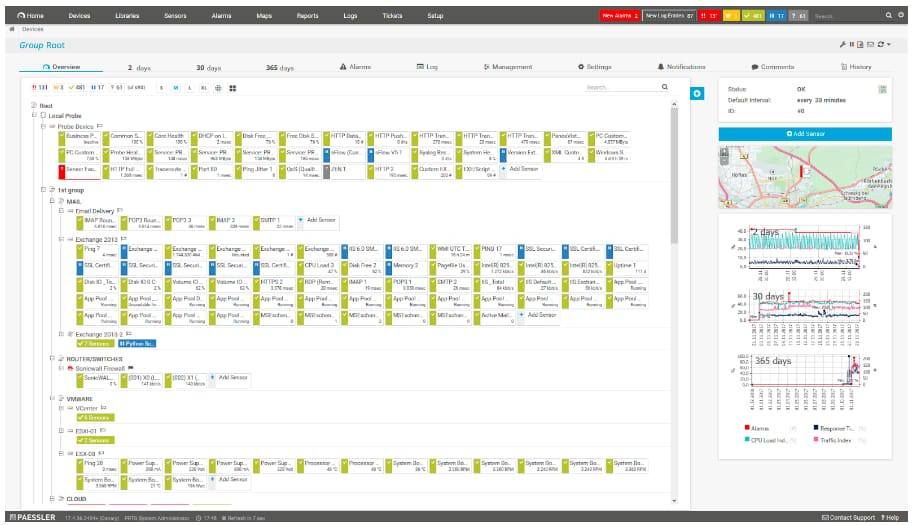The width and height of the screenshot is (914, 525).
Task: Toggle the green 481 up filter
Action: pyautogui.click(x=76, y=87)
